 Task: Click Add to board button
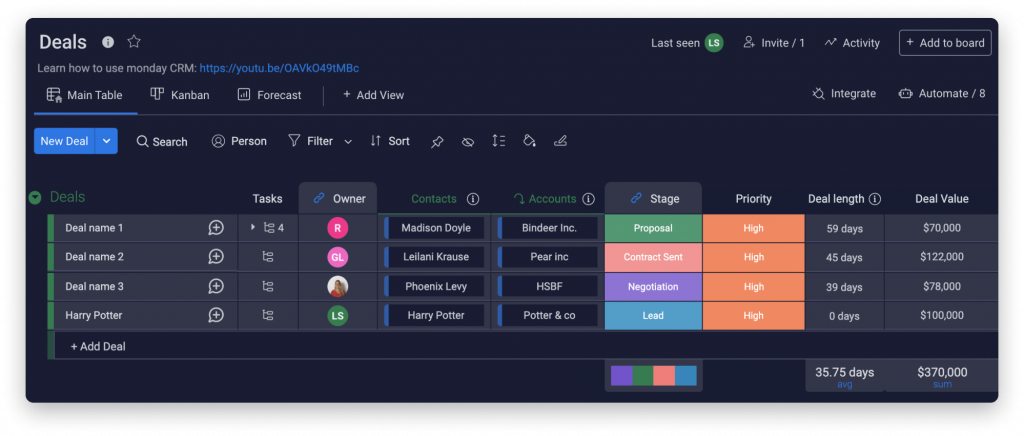click(945, 43)
